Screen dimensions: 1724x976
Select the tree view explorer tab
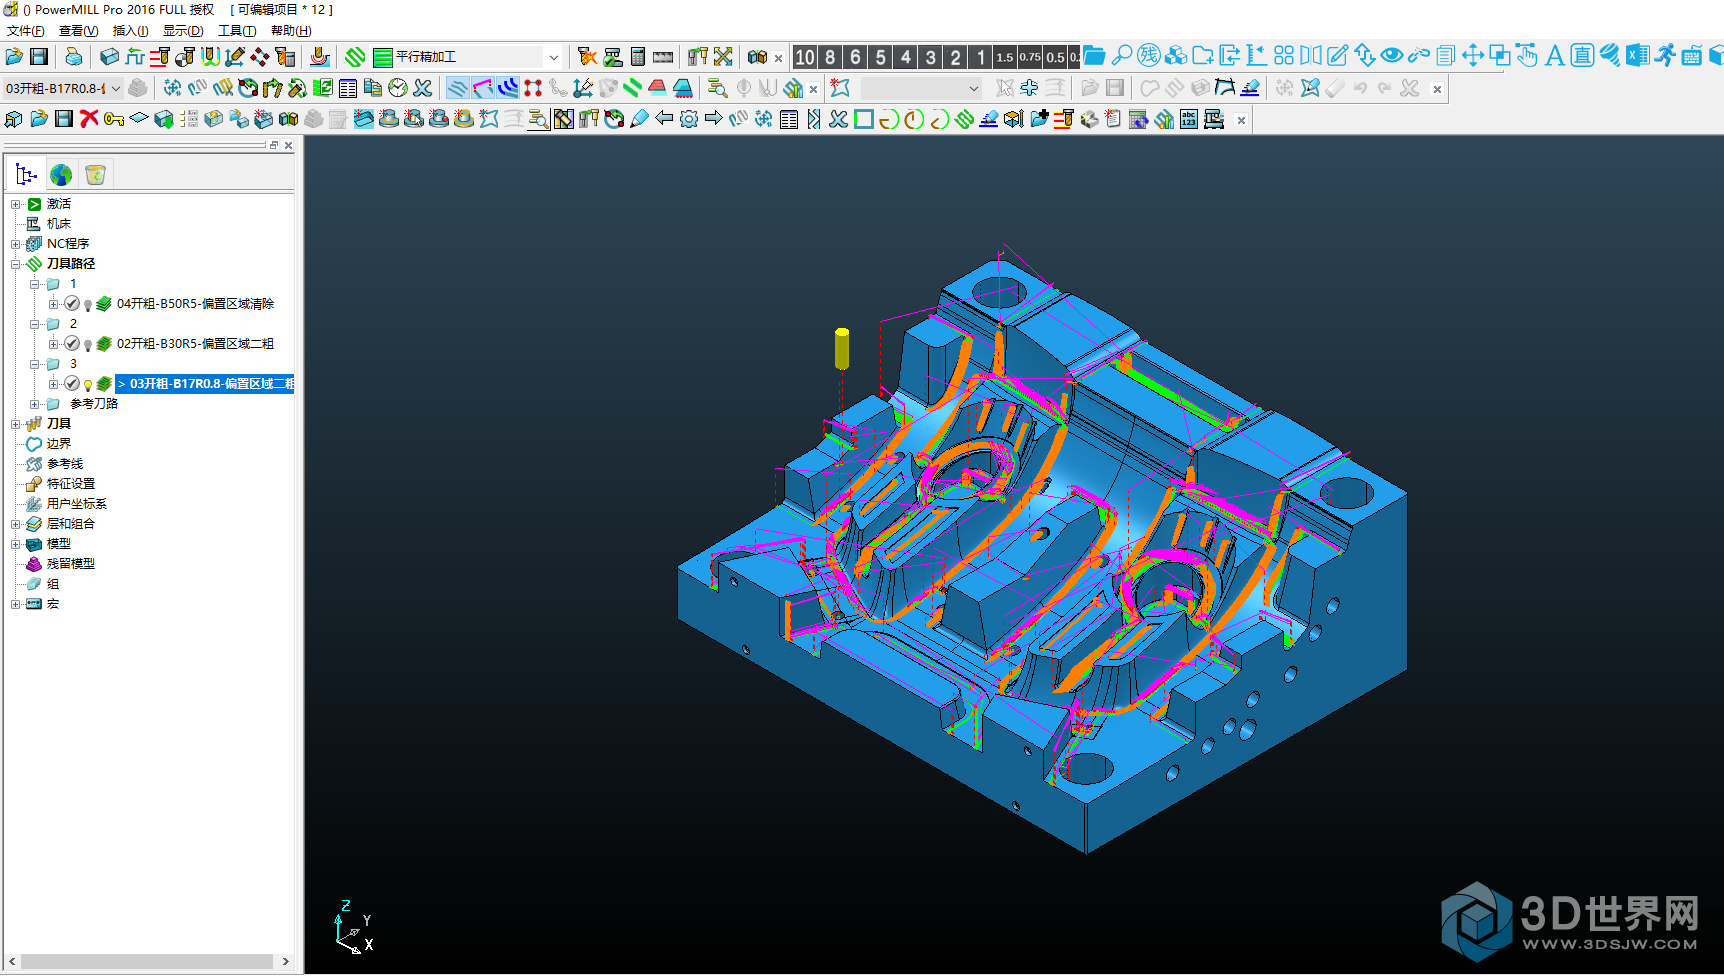(x=27, y=175)
